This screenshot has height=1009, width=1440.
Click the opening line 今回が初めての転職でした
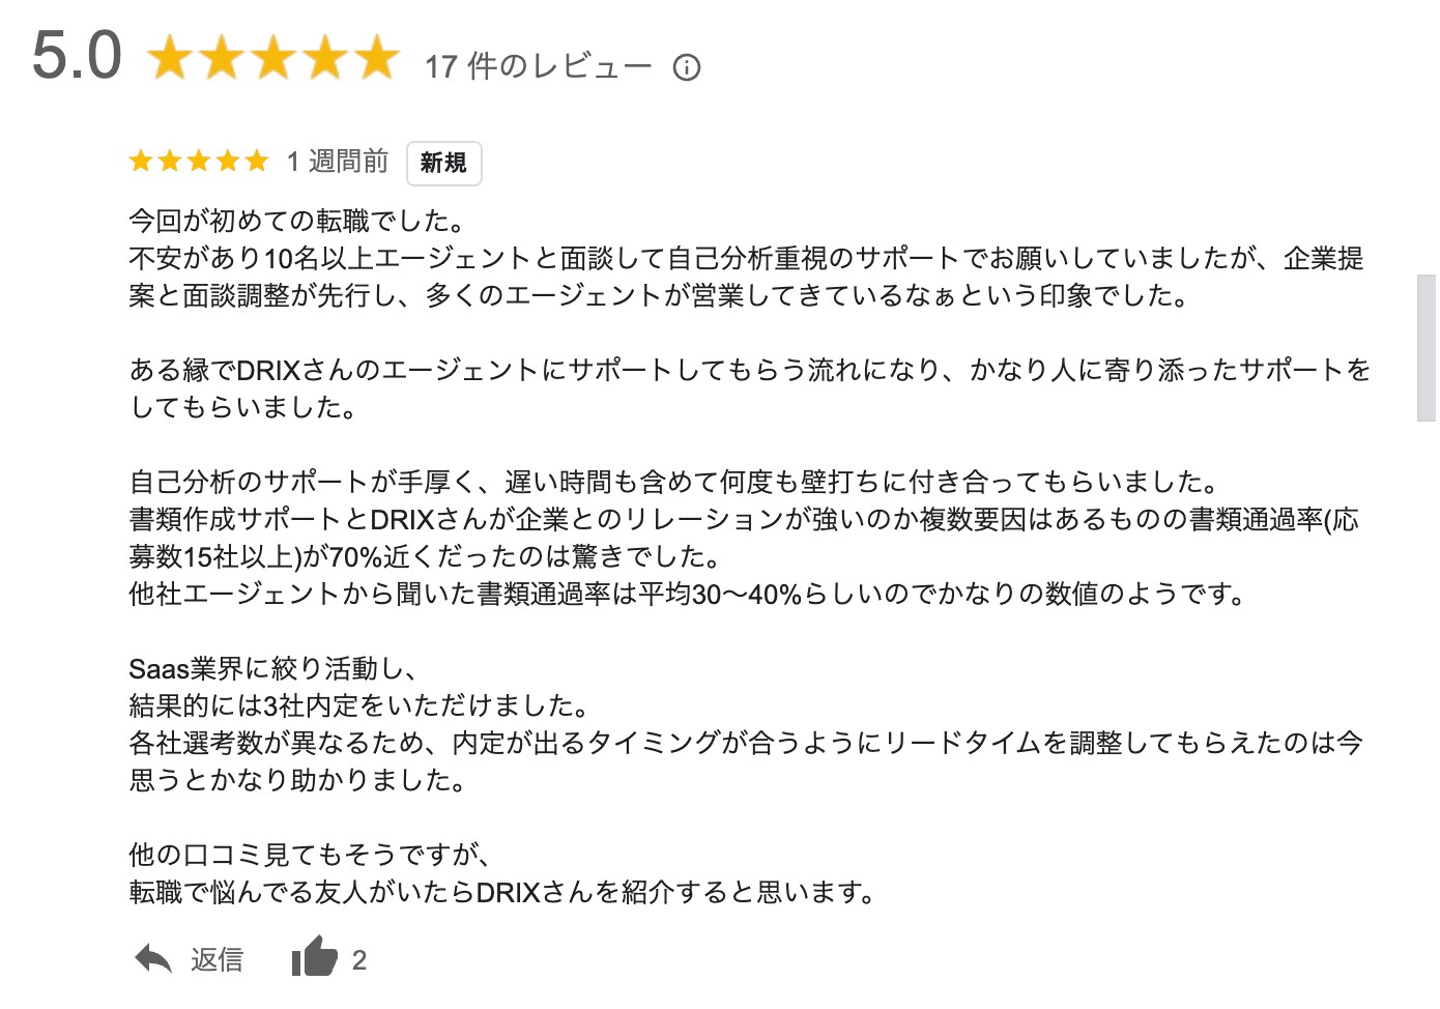point(296,221)
